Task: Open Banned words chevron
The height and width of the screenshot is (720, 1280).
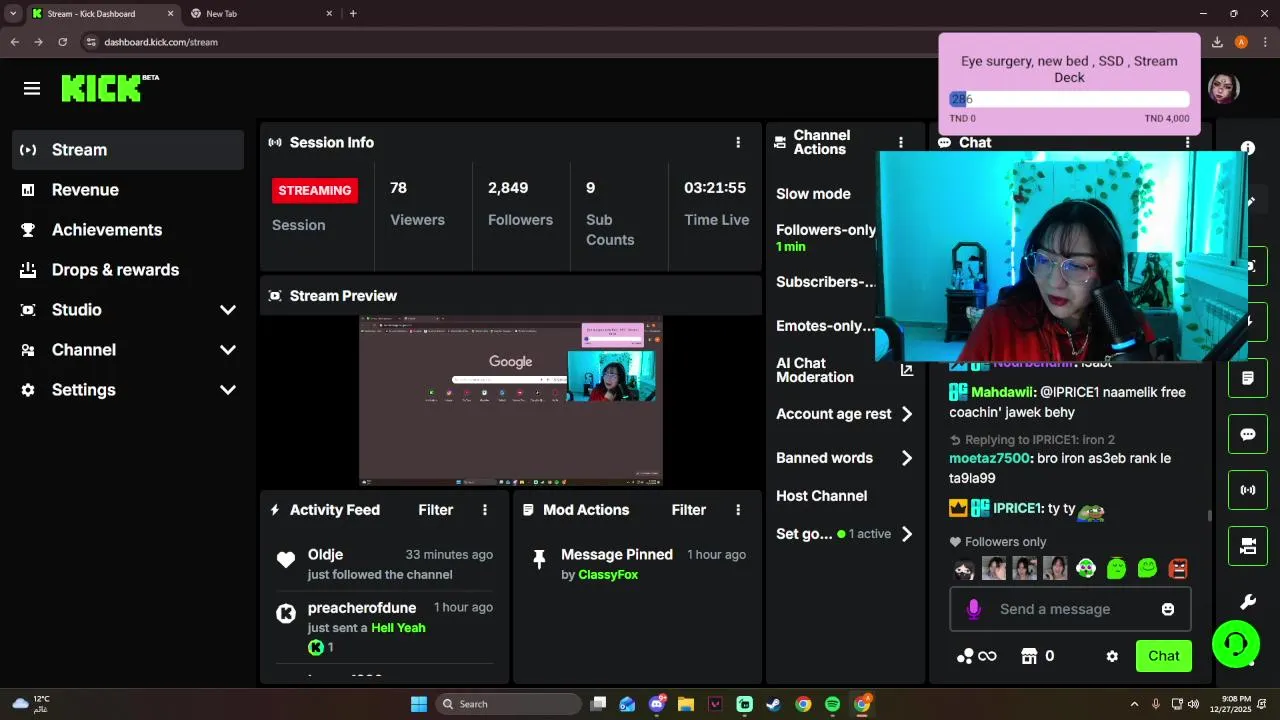Action: click(907, 458)
